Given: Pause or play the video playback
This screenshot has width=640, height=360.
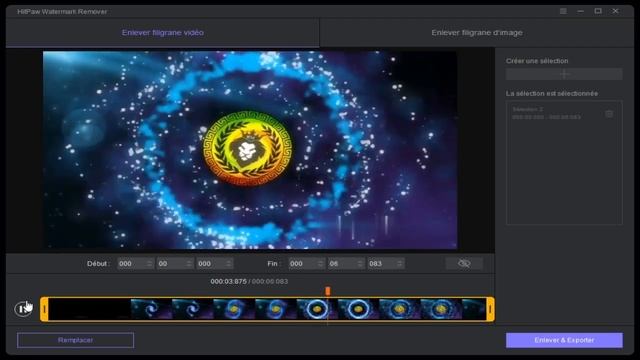Looking at the screenshot, I should tap(22, 309).
